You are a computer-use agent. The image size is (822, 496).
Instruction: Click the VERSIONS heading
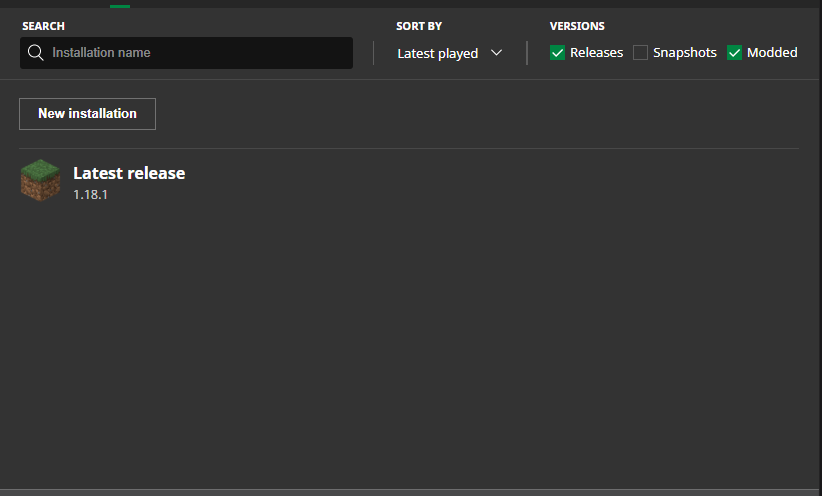(577, 26)
